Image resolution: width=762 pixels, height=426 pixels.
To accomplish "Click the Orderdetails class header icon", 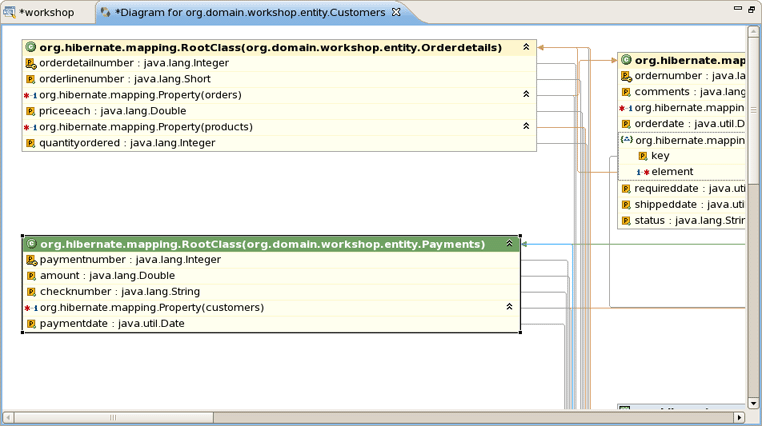I will (x=31, y=47).
